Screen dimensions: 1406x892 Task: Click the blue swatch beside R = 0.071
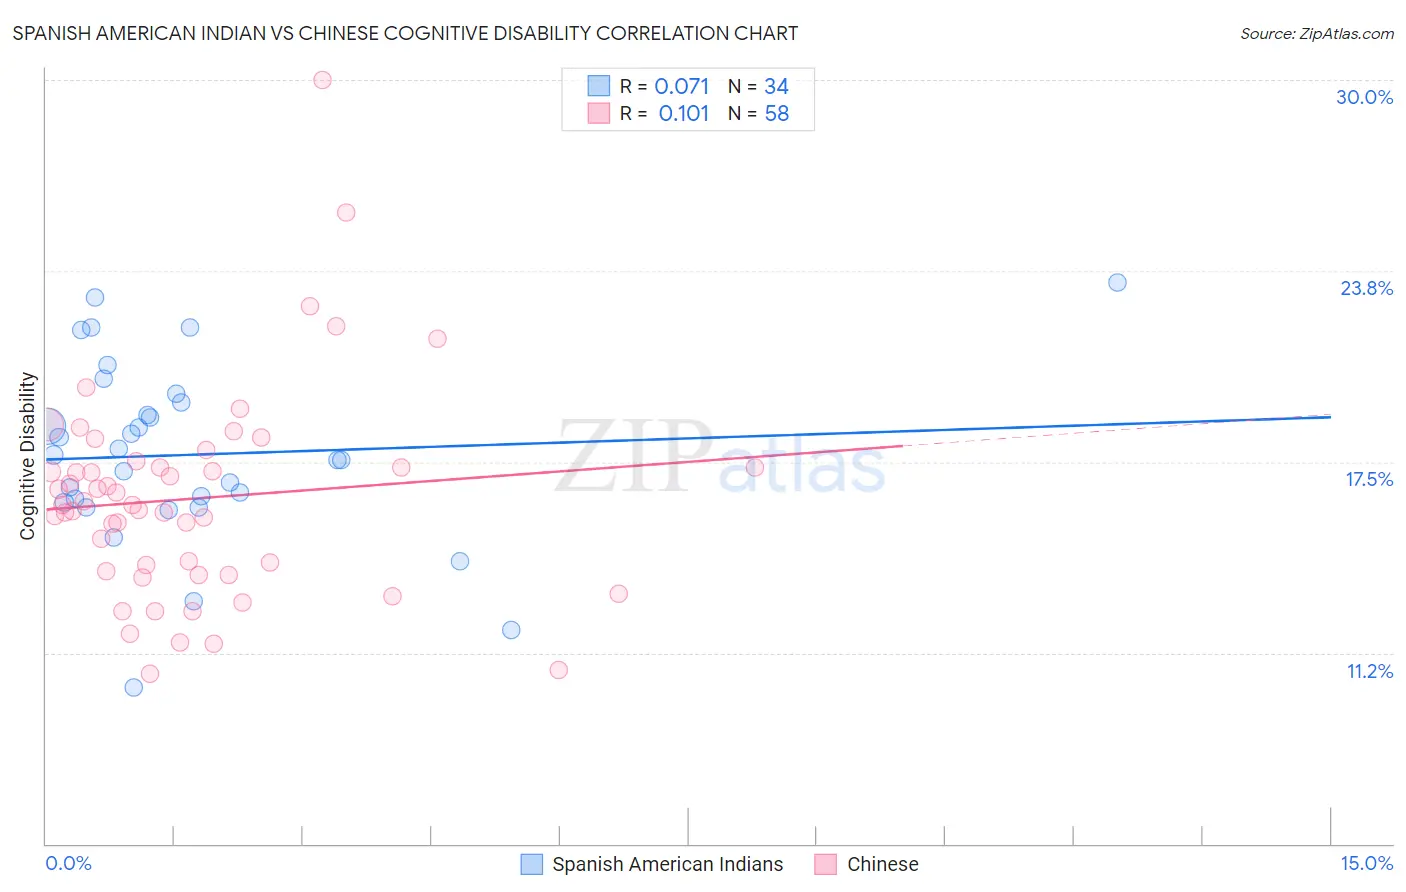tap(598, 86)
